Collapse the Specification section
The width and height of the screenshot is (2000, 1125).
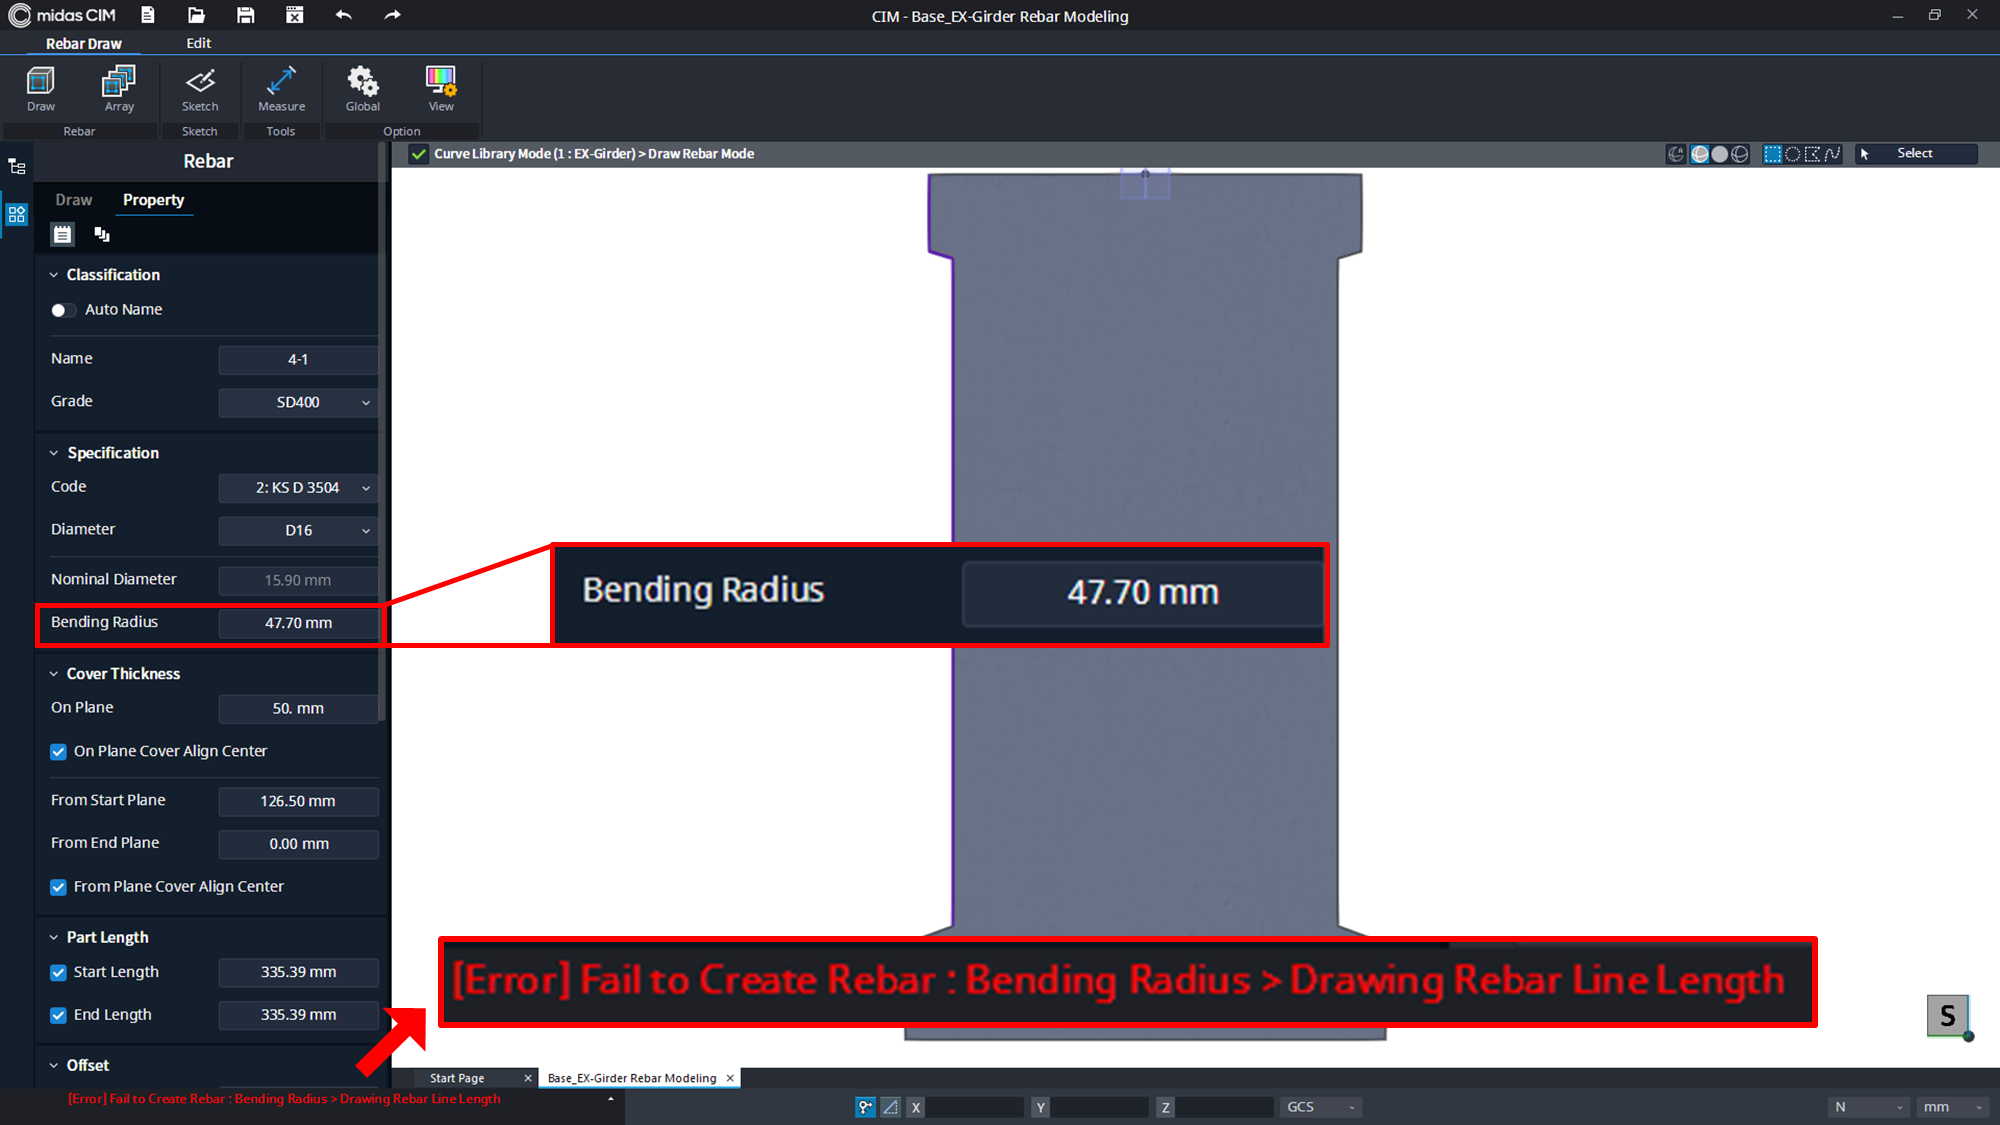[54, 453]
